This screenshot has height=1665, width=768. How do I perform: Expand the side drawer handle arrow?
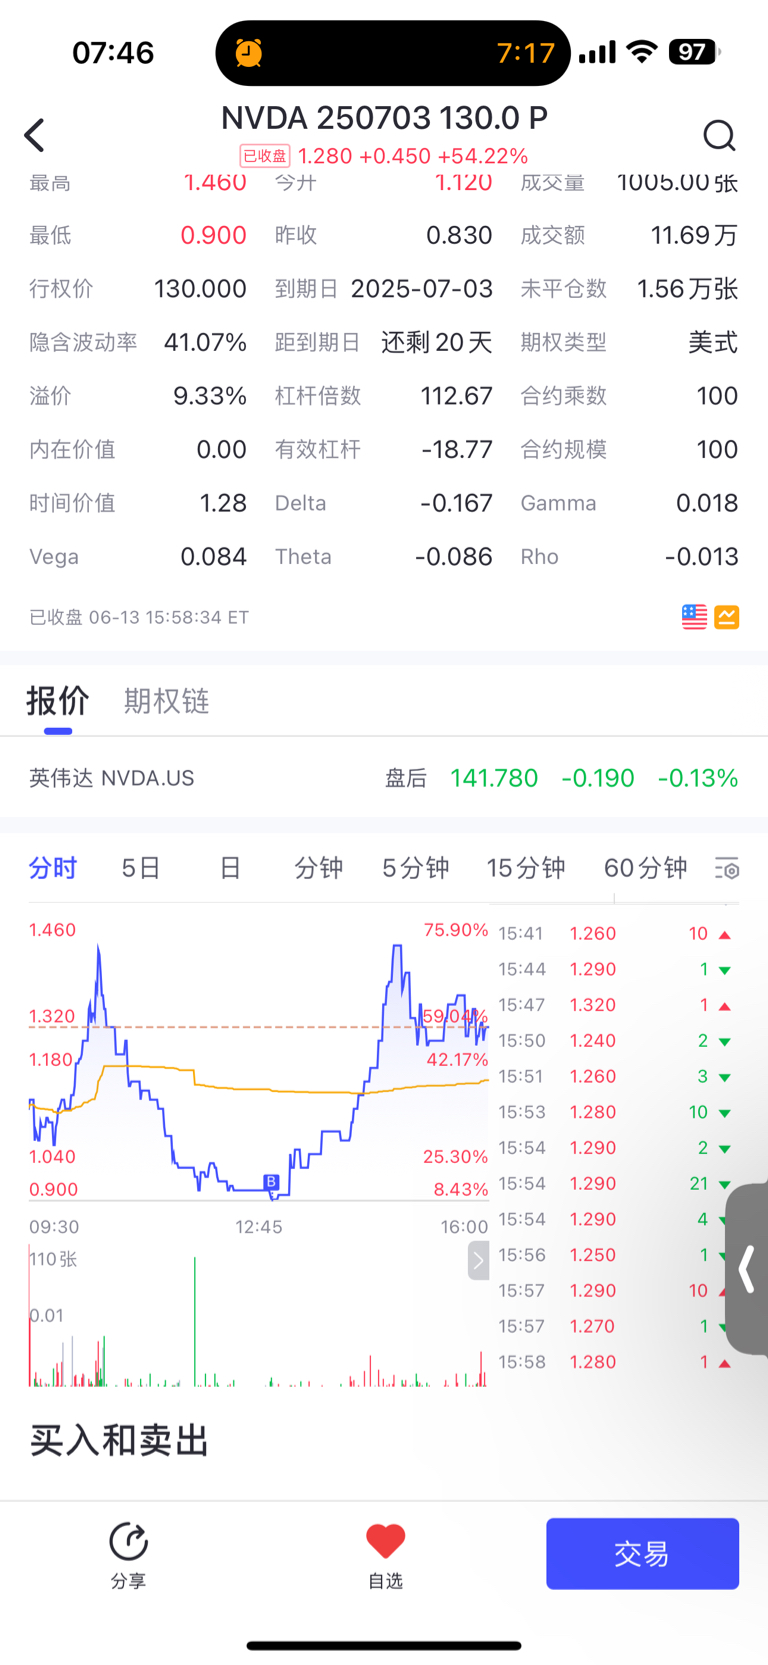point(746,1270)
